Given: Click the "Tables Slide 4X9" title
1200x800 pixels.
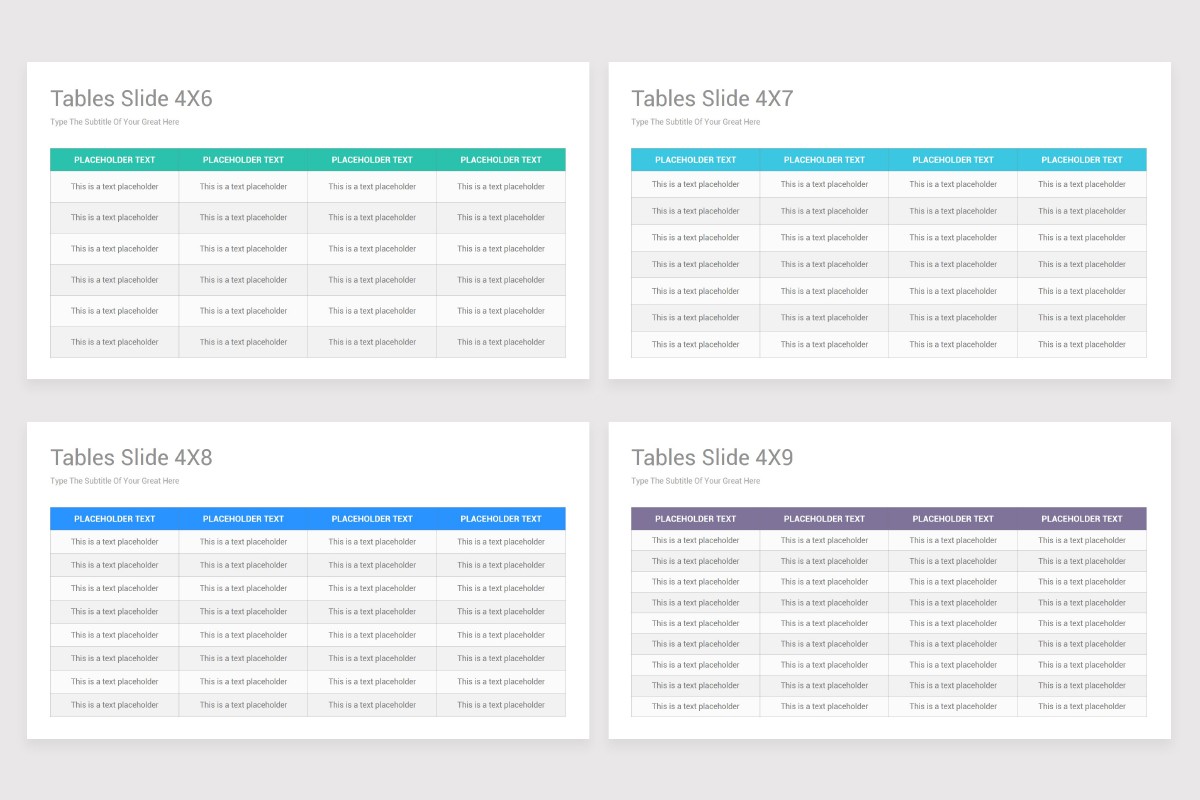Looking at the screenshot, I should coord(712,457).
